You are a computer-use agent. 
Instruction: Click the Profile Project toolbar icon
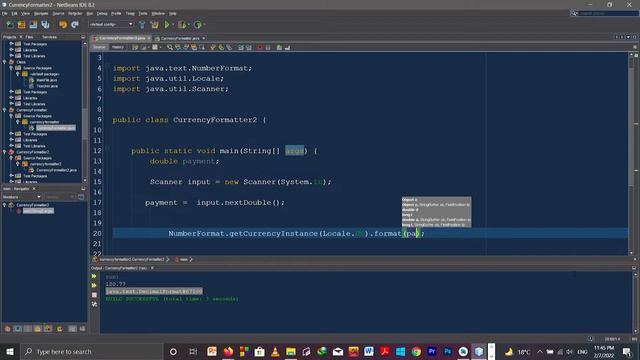[198, 25]
